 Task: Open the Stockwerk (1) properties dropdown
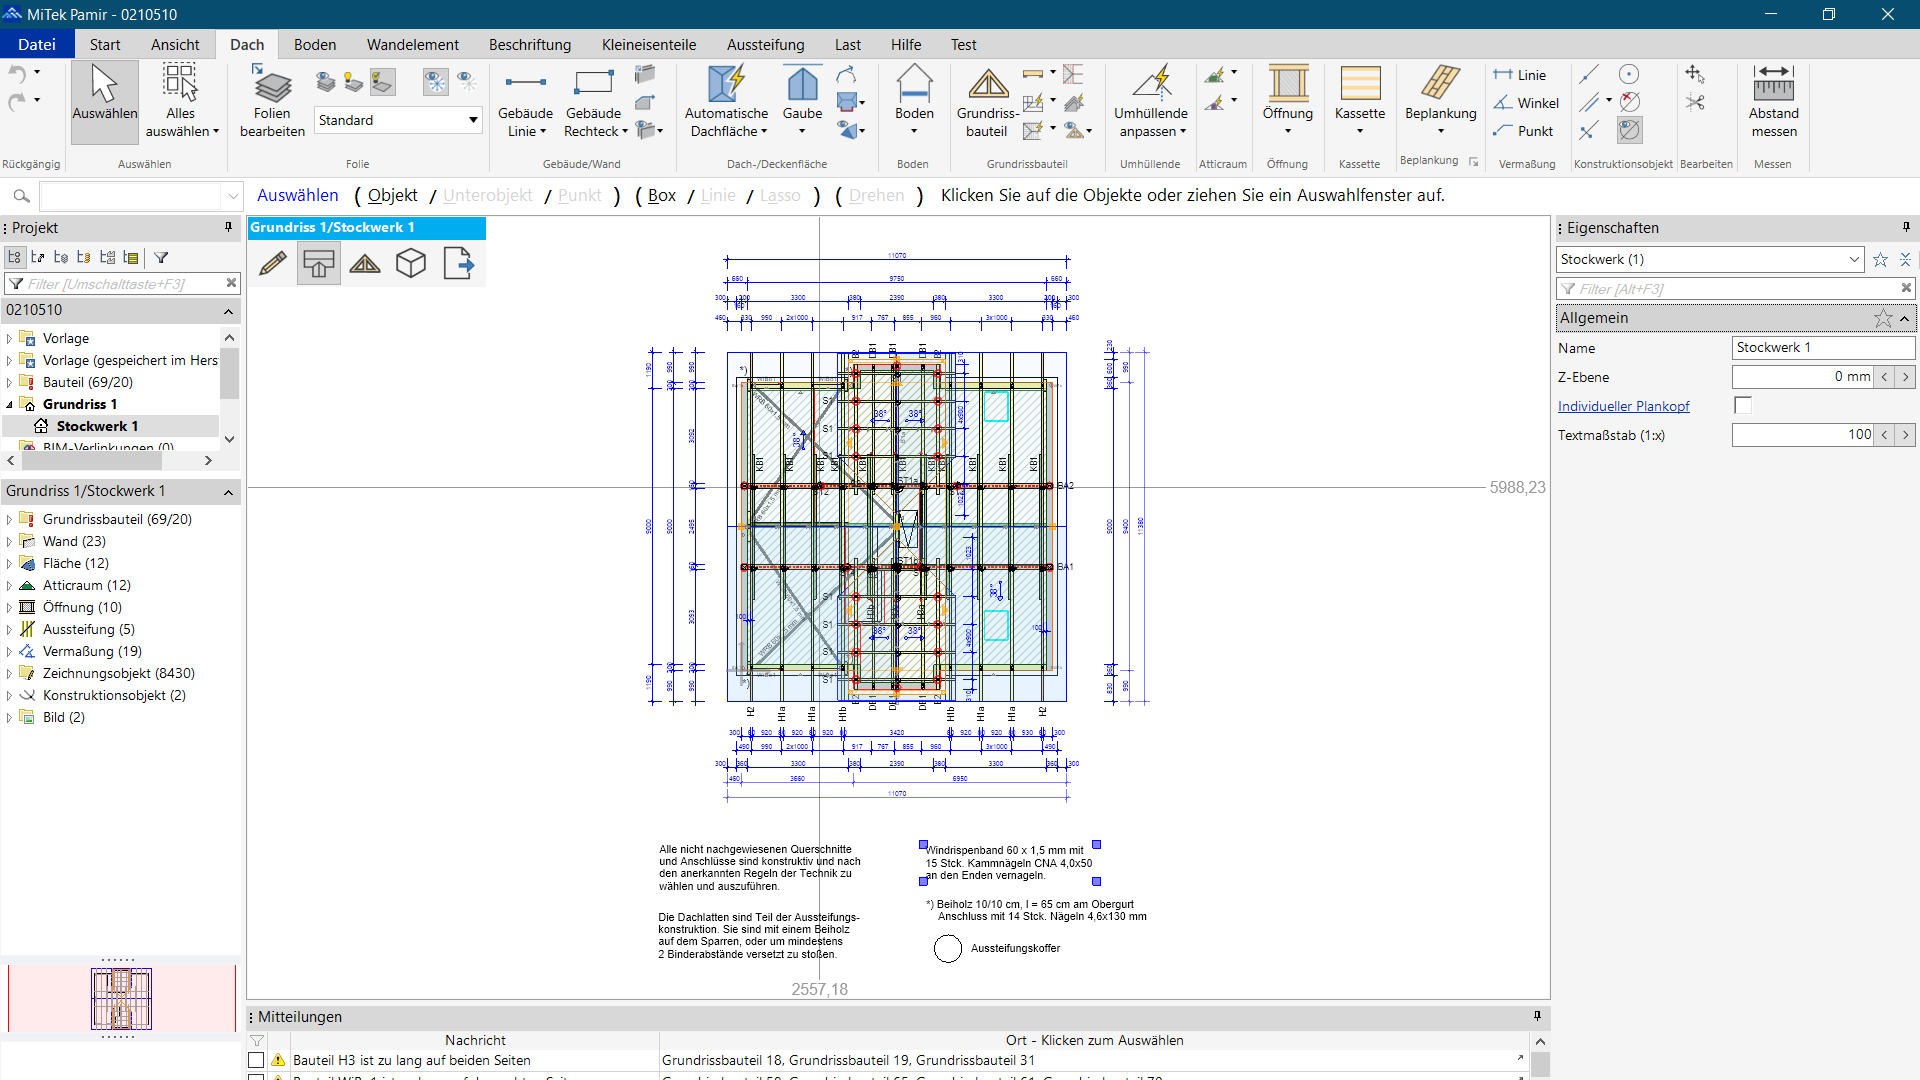click(x=1853, y=259)
